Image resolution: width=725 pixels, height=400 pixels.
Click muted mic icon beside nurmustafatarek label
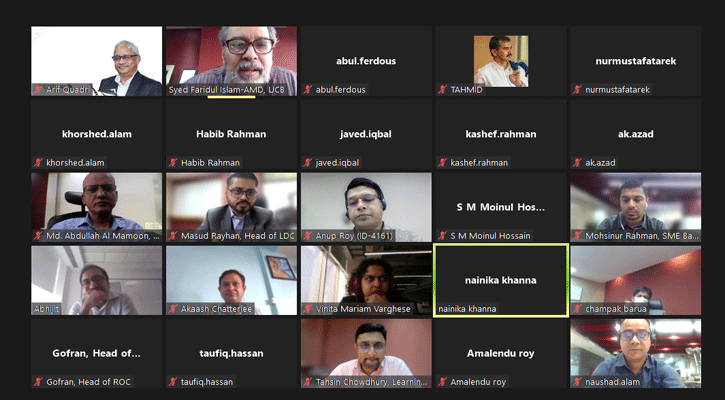coord(578,90)
